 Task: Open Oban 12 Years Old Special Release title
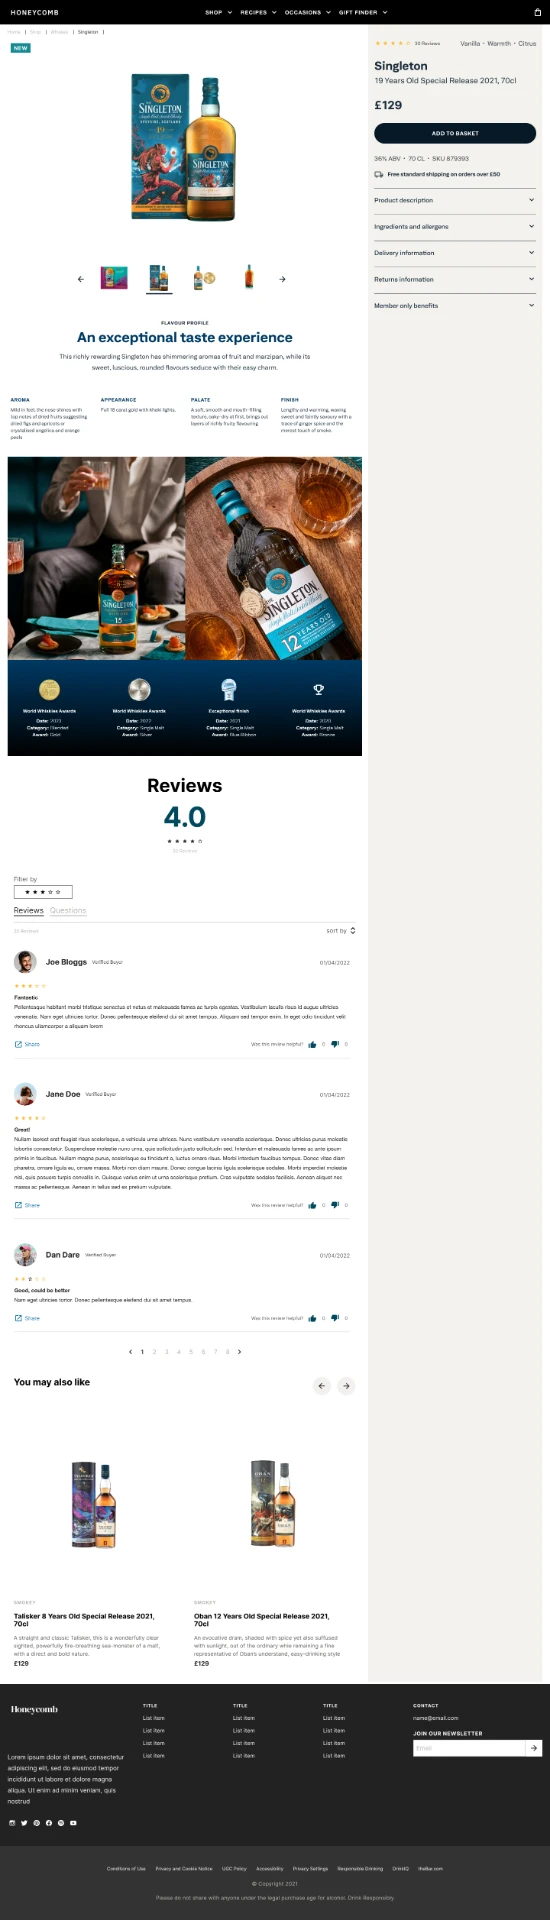262,1619
